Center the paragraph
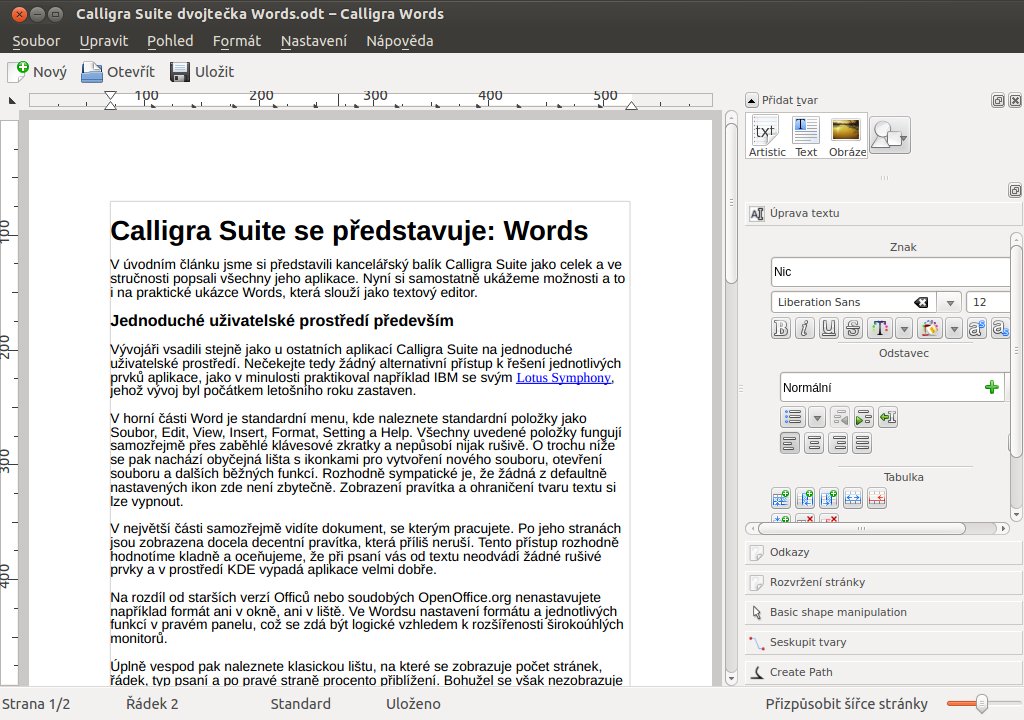This screenshot has height=720, width=1024. coord(814,444)
